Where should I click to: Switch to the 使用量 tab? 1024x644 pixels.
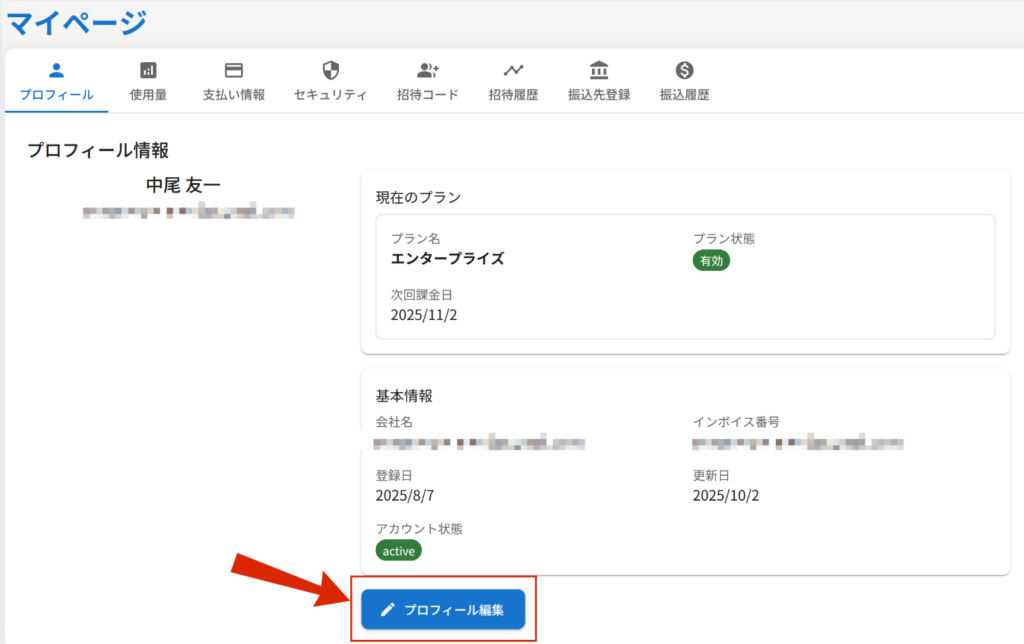pos(148,96)
